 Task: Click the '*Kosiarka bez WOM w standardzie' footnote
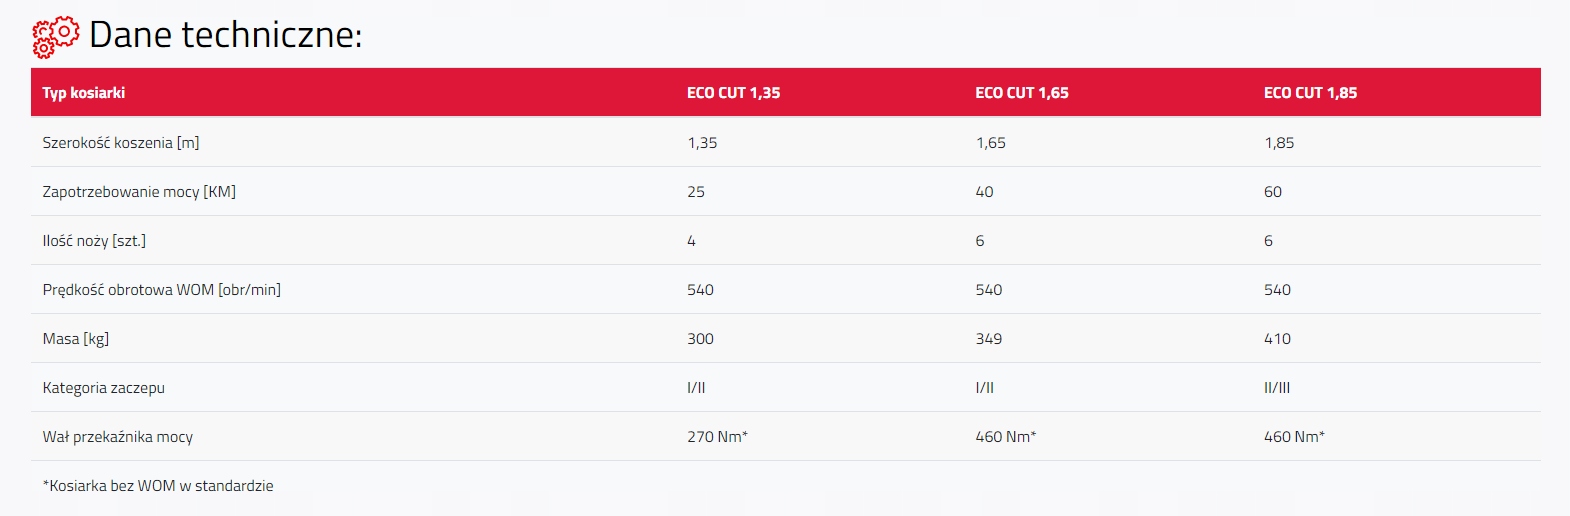pyautogui.click(x=158, y=486)
